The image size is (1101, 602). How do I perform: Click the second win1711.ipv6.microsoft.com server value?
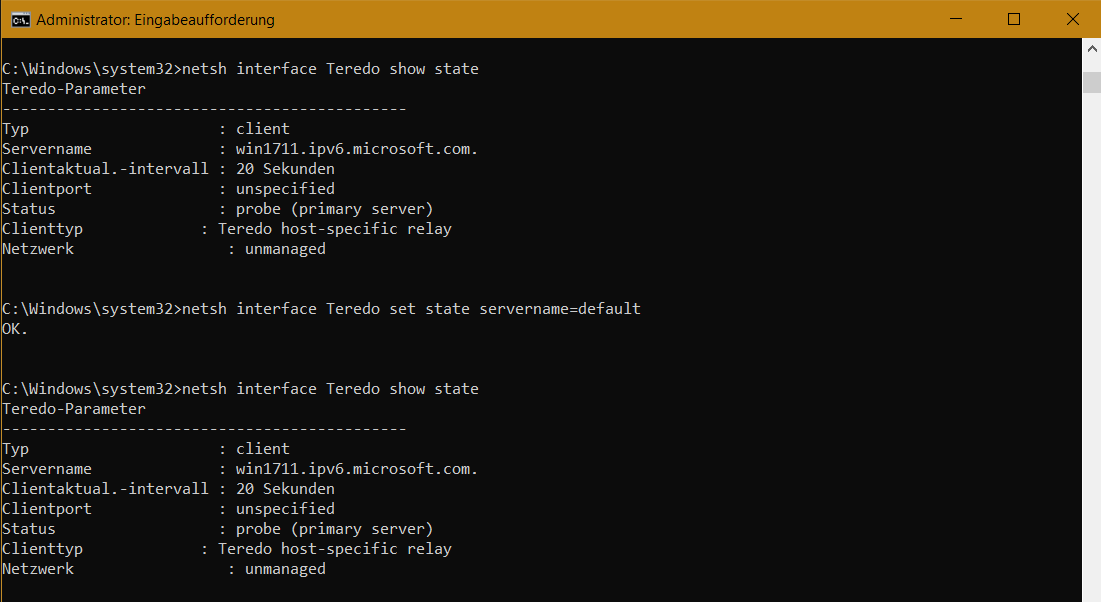(x=357, y=469)
